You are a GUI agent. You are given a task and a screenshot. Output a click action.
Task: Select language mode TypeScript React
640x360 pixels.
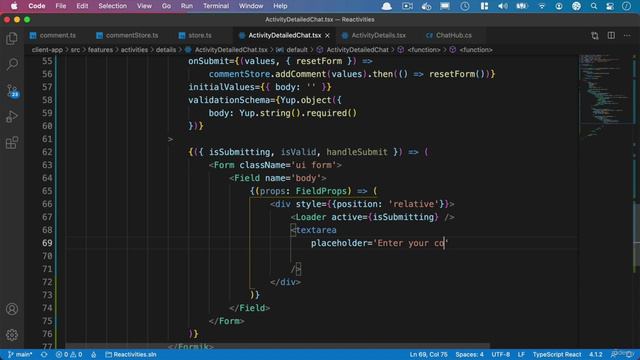tap(557, 354)
